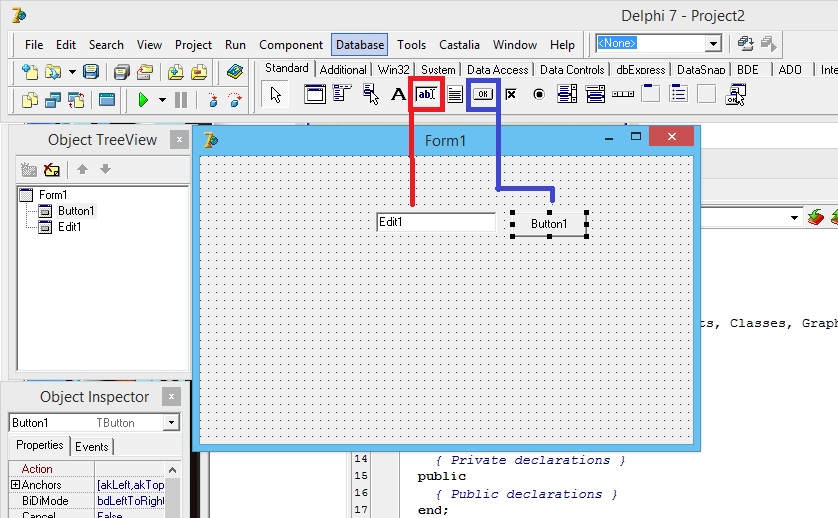Click the Save All toolbar icon
Viewport: 838px width, 518px height.
point(122,72)
